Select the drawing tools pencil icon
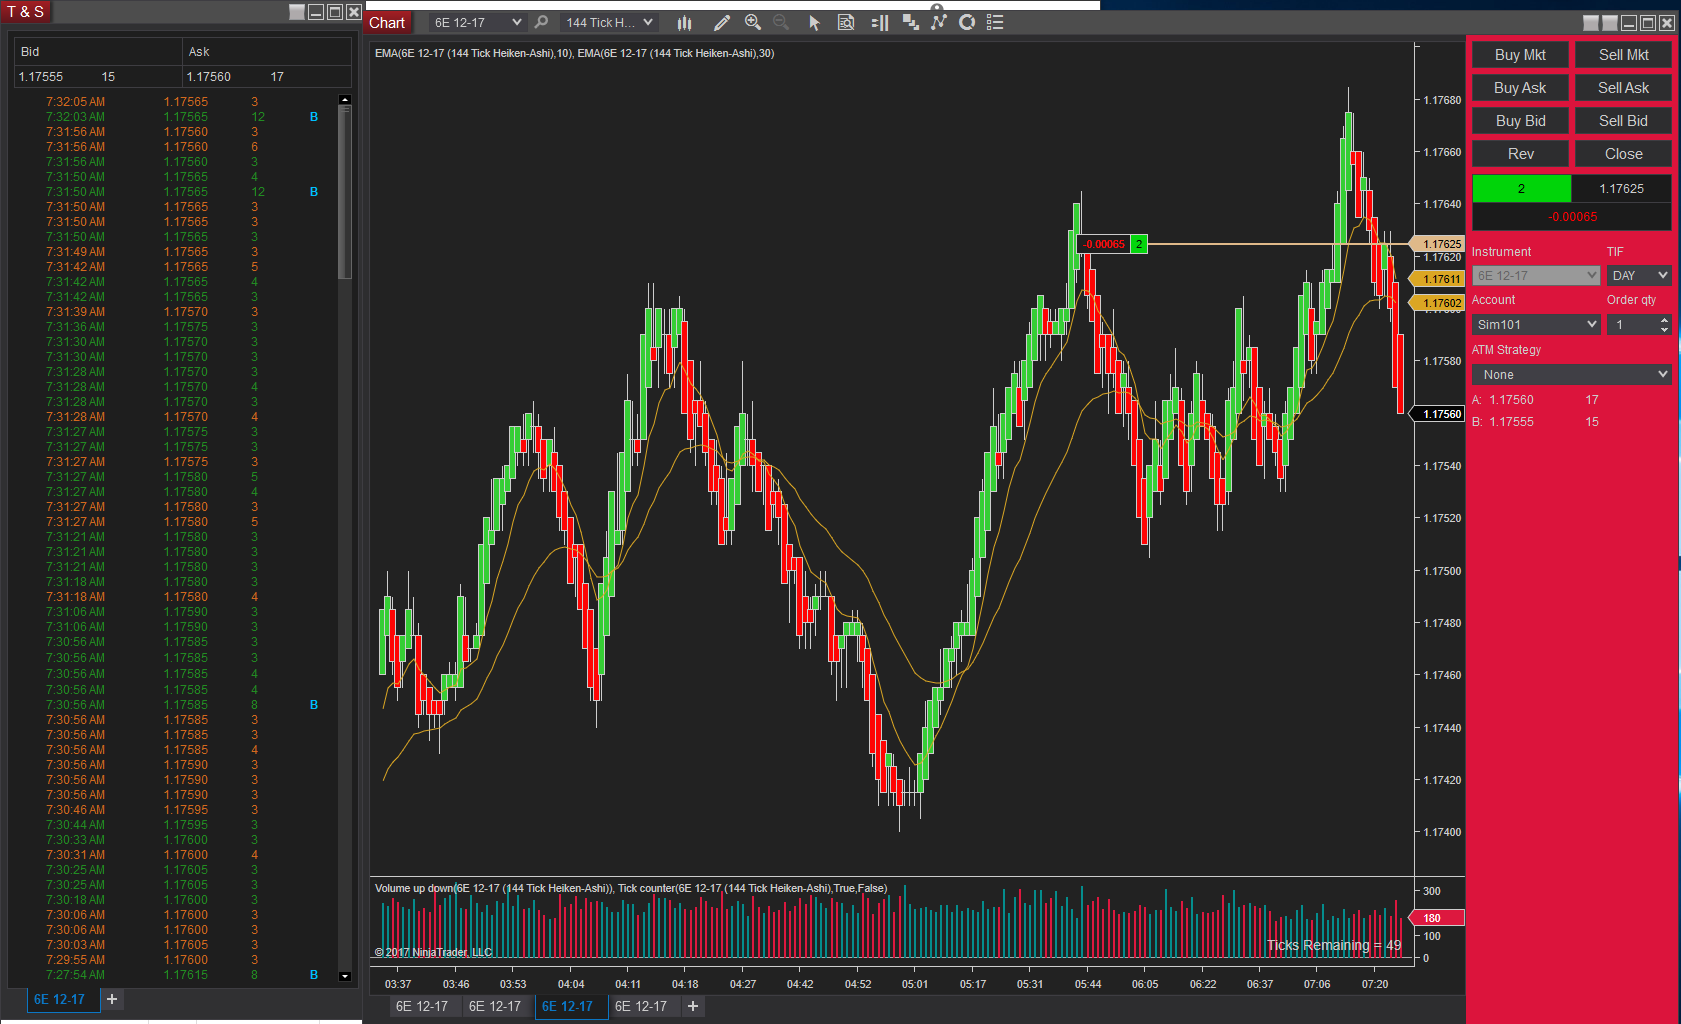 721,22
